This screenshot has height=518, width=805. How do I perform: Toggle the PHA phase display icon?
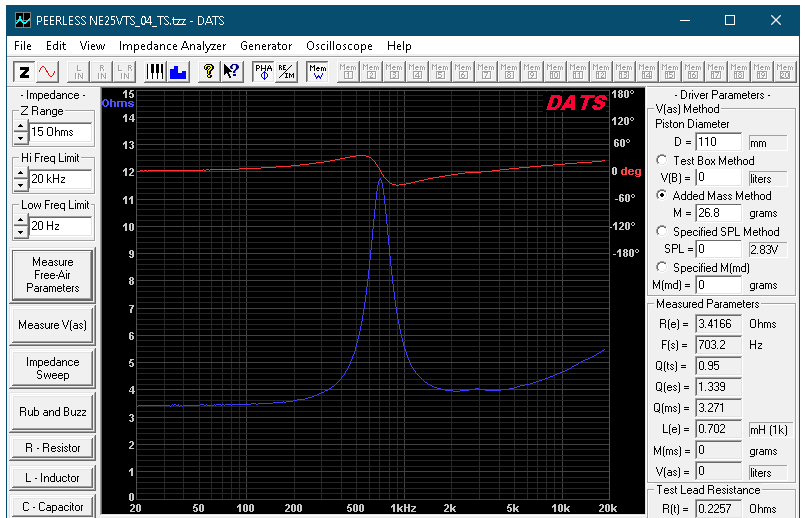click(x=264, y=72)
